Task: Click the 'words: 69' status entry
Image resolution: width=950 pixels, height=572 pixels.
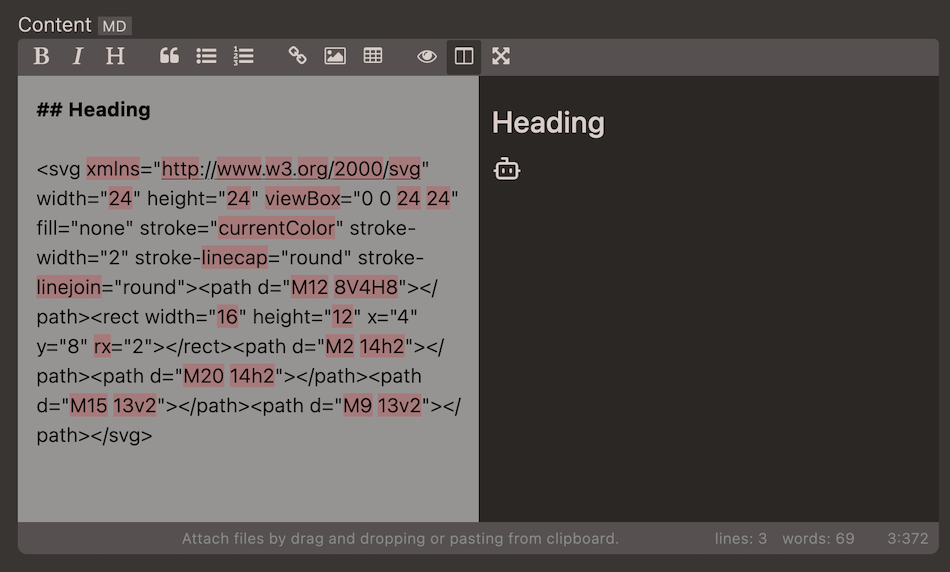Action: pos(819,539)
